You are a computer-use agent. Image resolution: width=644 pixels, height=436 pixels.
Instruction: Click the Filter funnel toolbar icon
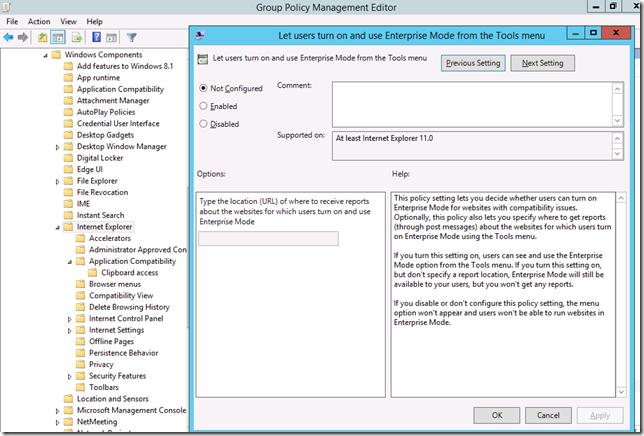click(x=131, y=38)
